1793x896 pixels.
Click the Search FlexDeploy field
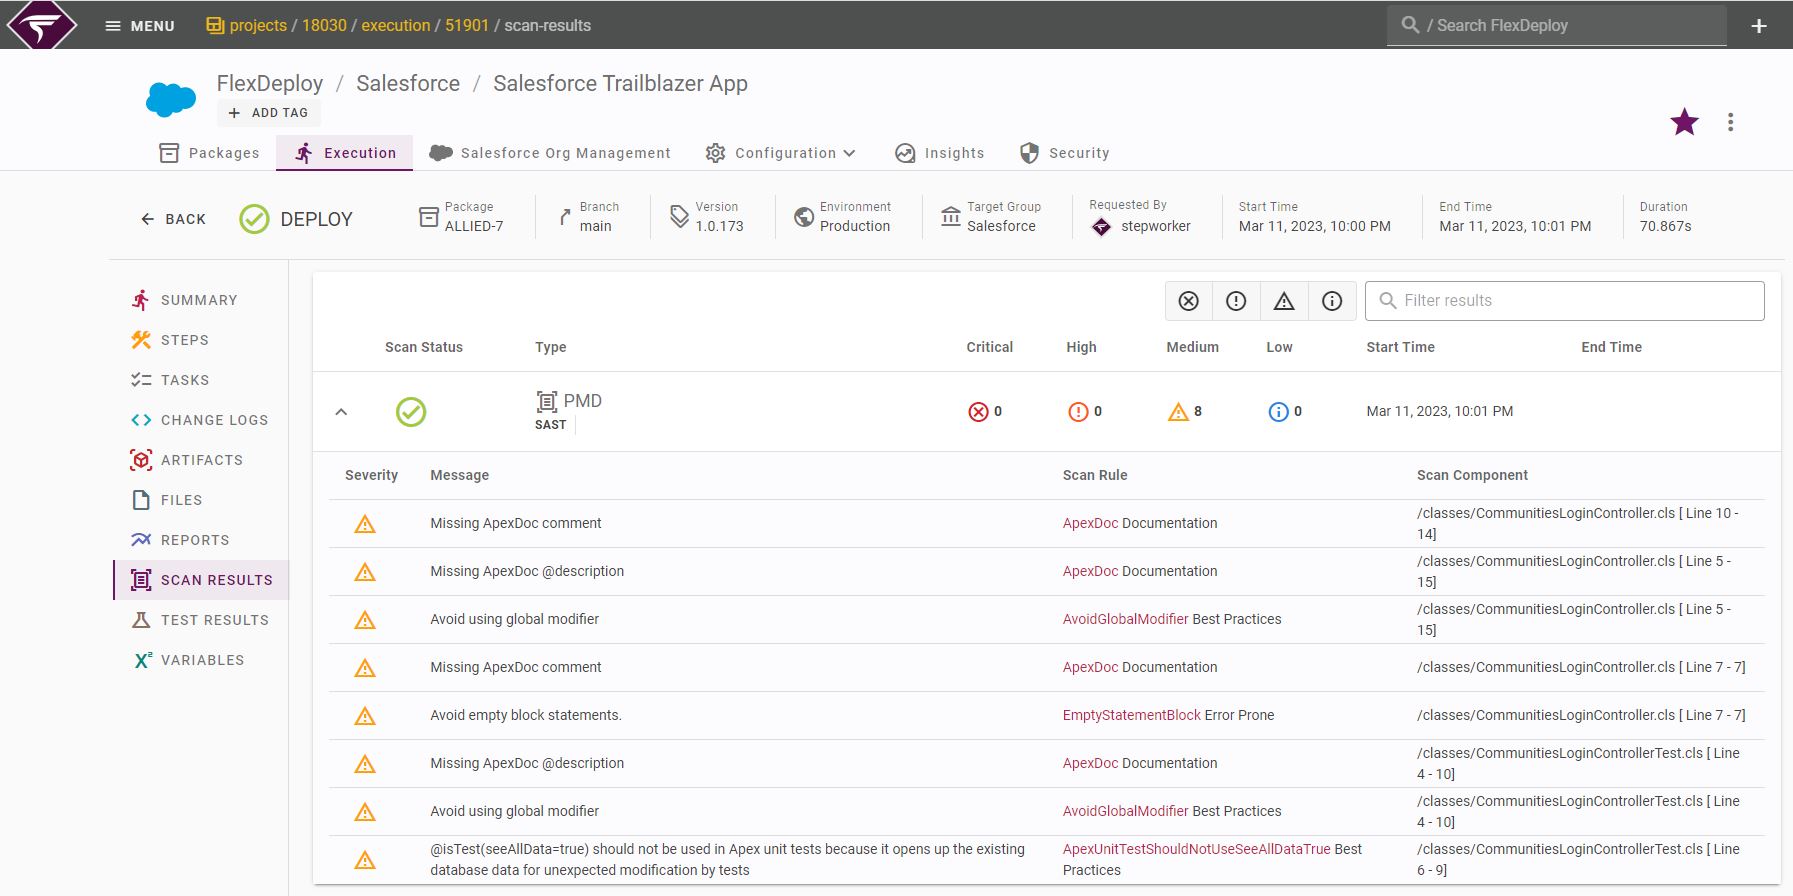[1556, 25]
